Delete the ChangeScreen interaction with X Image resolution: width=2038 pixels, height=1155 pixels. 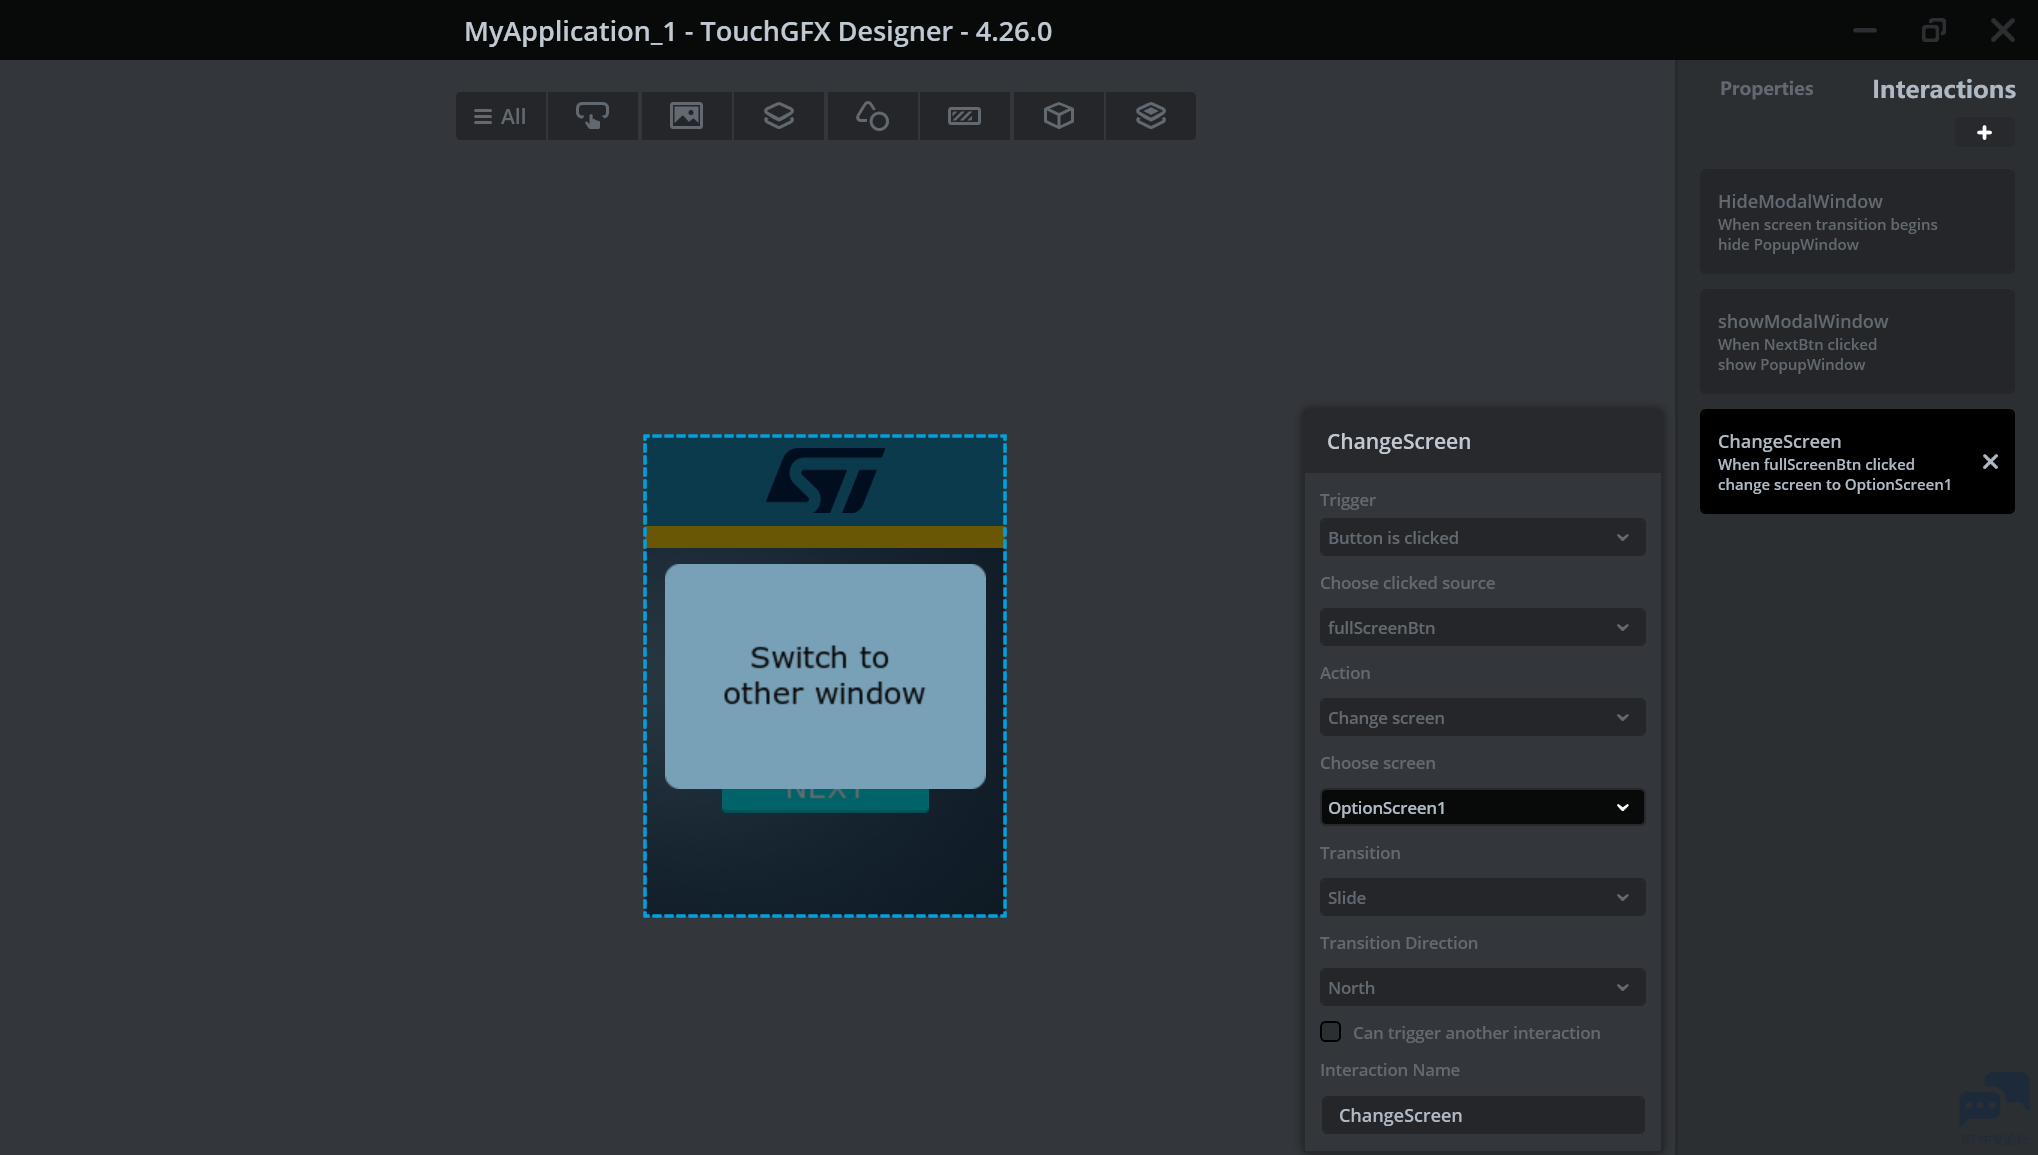1990,461
